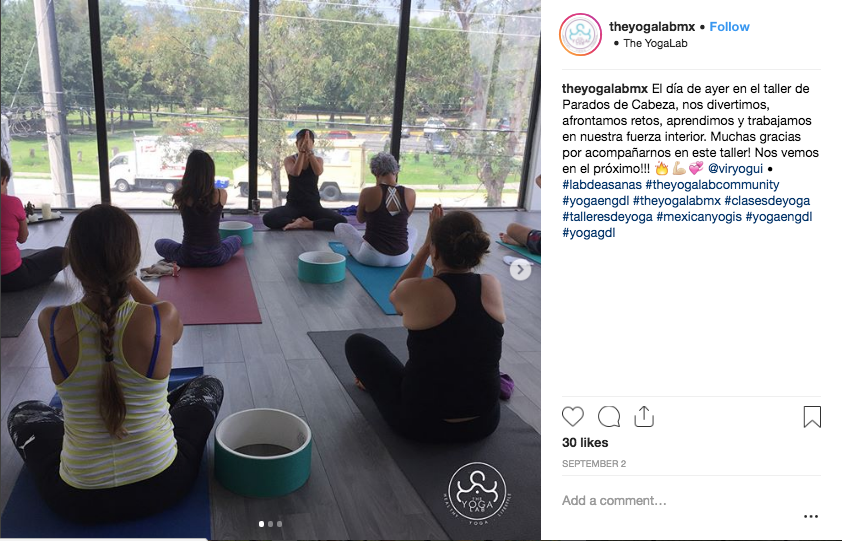
Task: Like the post with the heart icon
Action: point(572,417)
